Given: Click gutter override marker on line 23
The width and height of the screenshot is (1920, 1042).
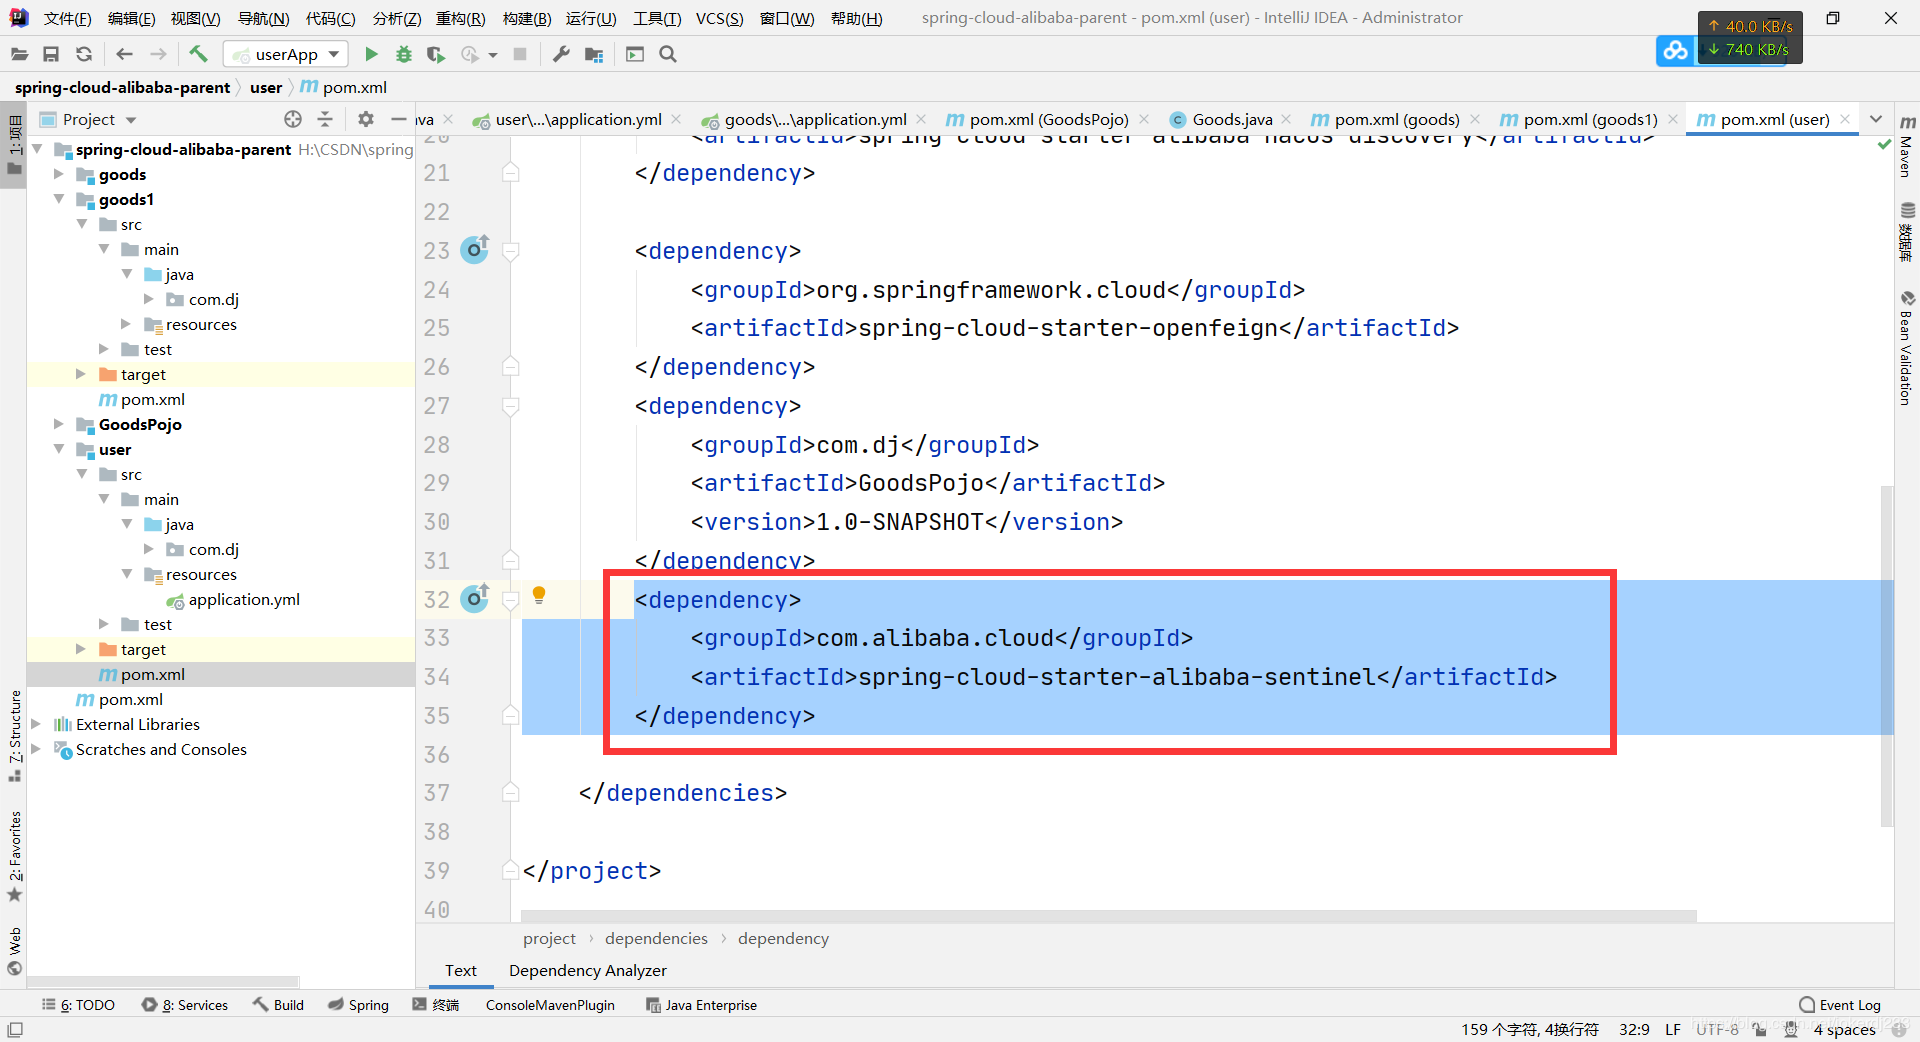Looking at the screenshot, I should point(475,249).
